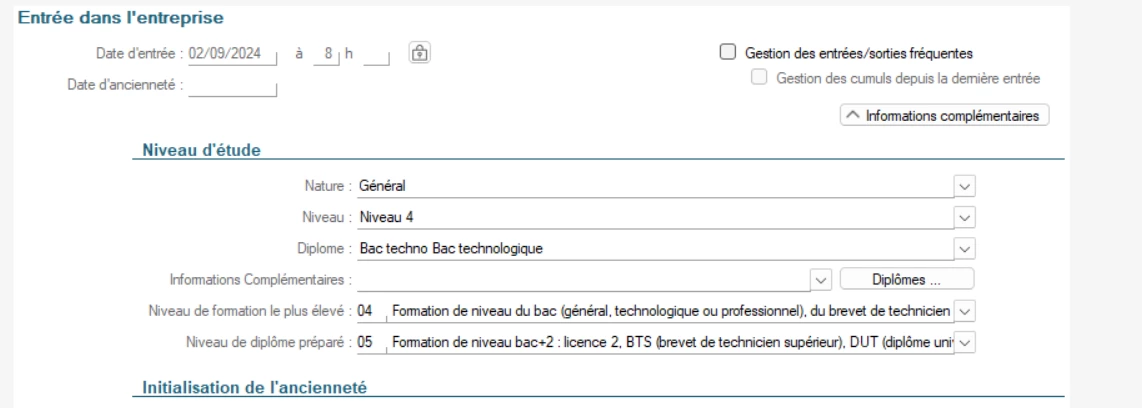Click the Diplome field with Bac technologique
Viewport: 1142px width, 408px height.
coord(650,248)
